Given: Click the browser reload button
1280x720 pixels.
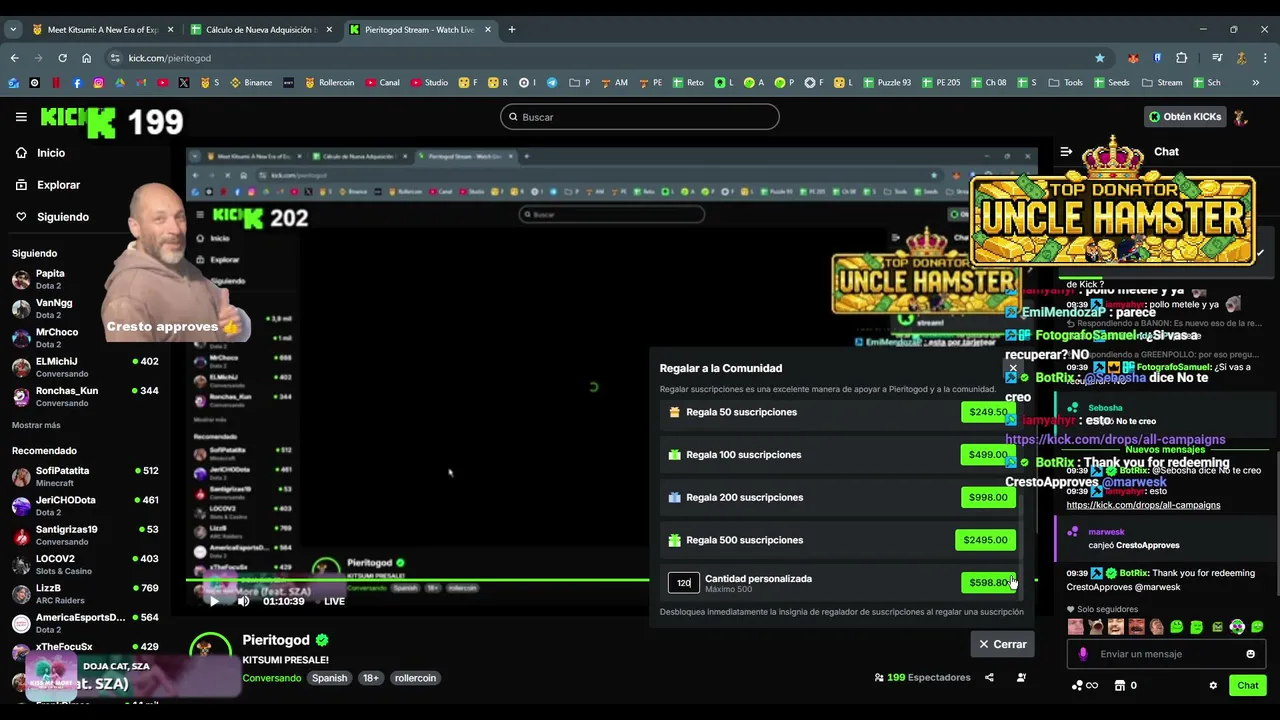Looking at the screenshot, I should pos(62,58).
